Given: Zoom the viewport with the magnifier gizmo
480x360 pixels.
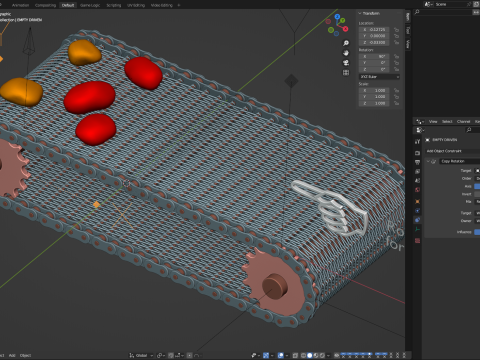Looking at the screenshot, I should point(346,43).
